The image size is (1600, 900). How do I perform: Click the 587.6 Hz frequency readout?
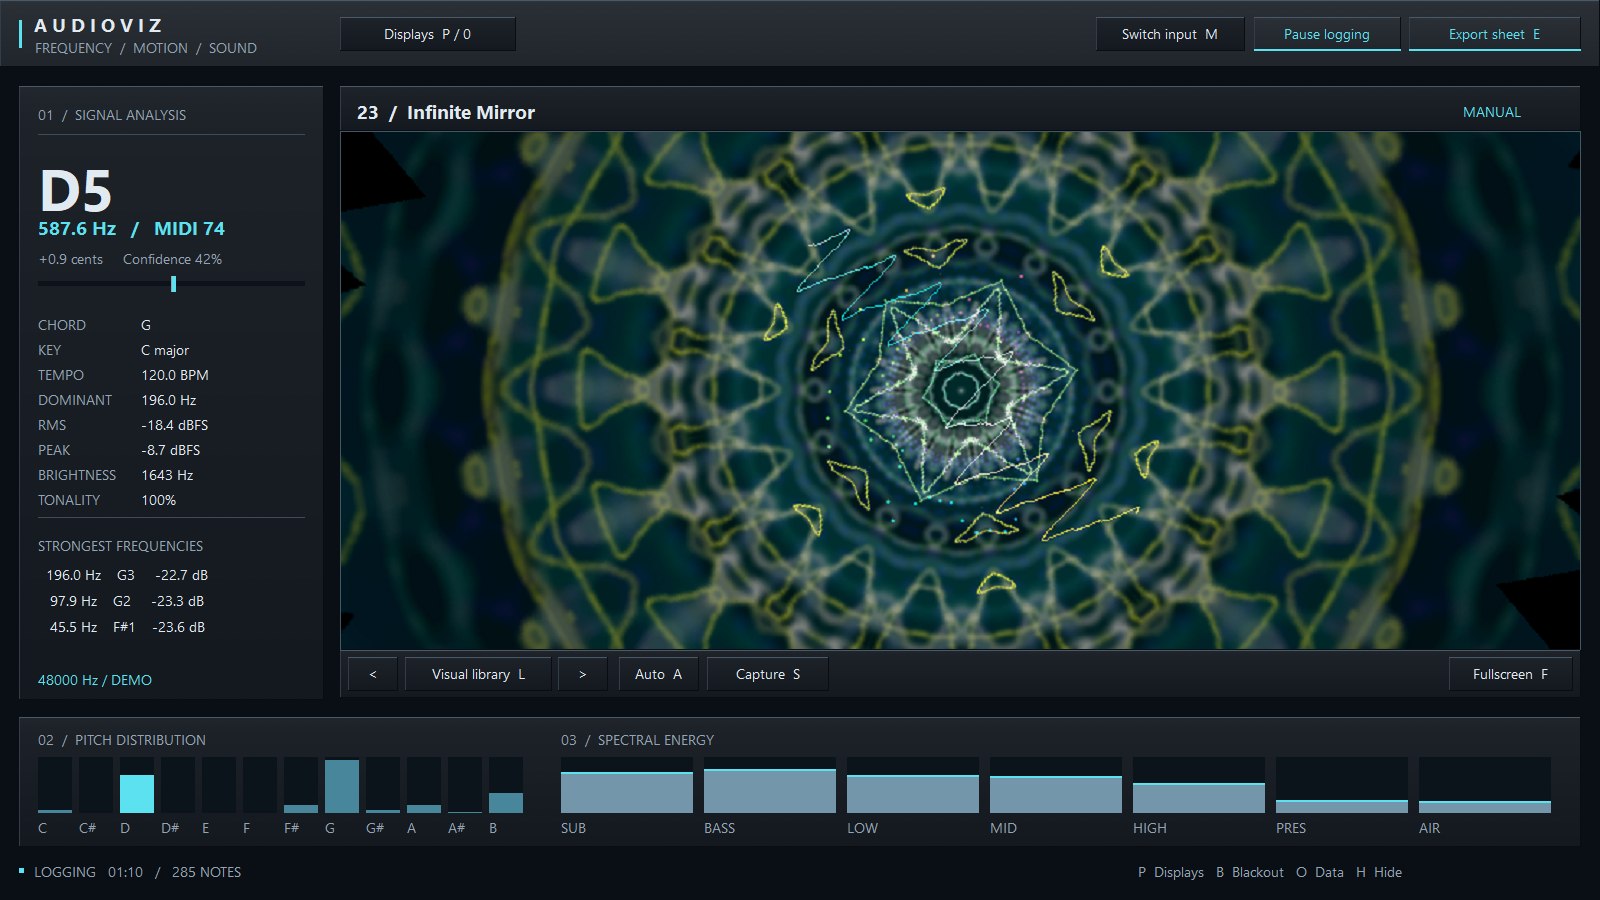coord(77,228)
